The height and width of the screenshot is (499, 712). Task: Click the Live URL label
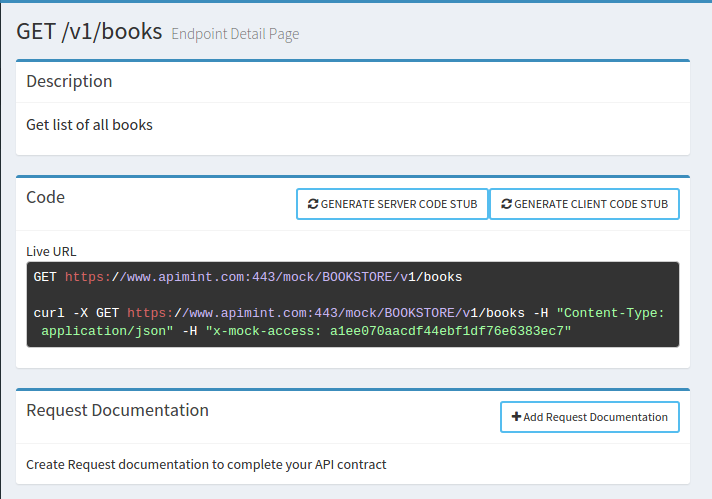coord(51,252)
